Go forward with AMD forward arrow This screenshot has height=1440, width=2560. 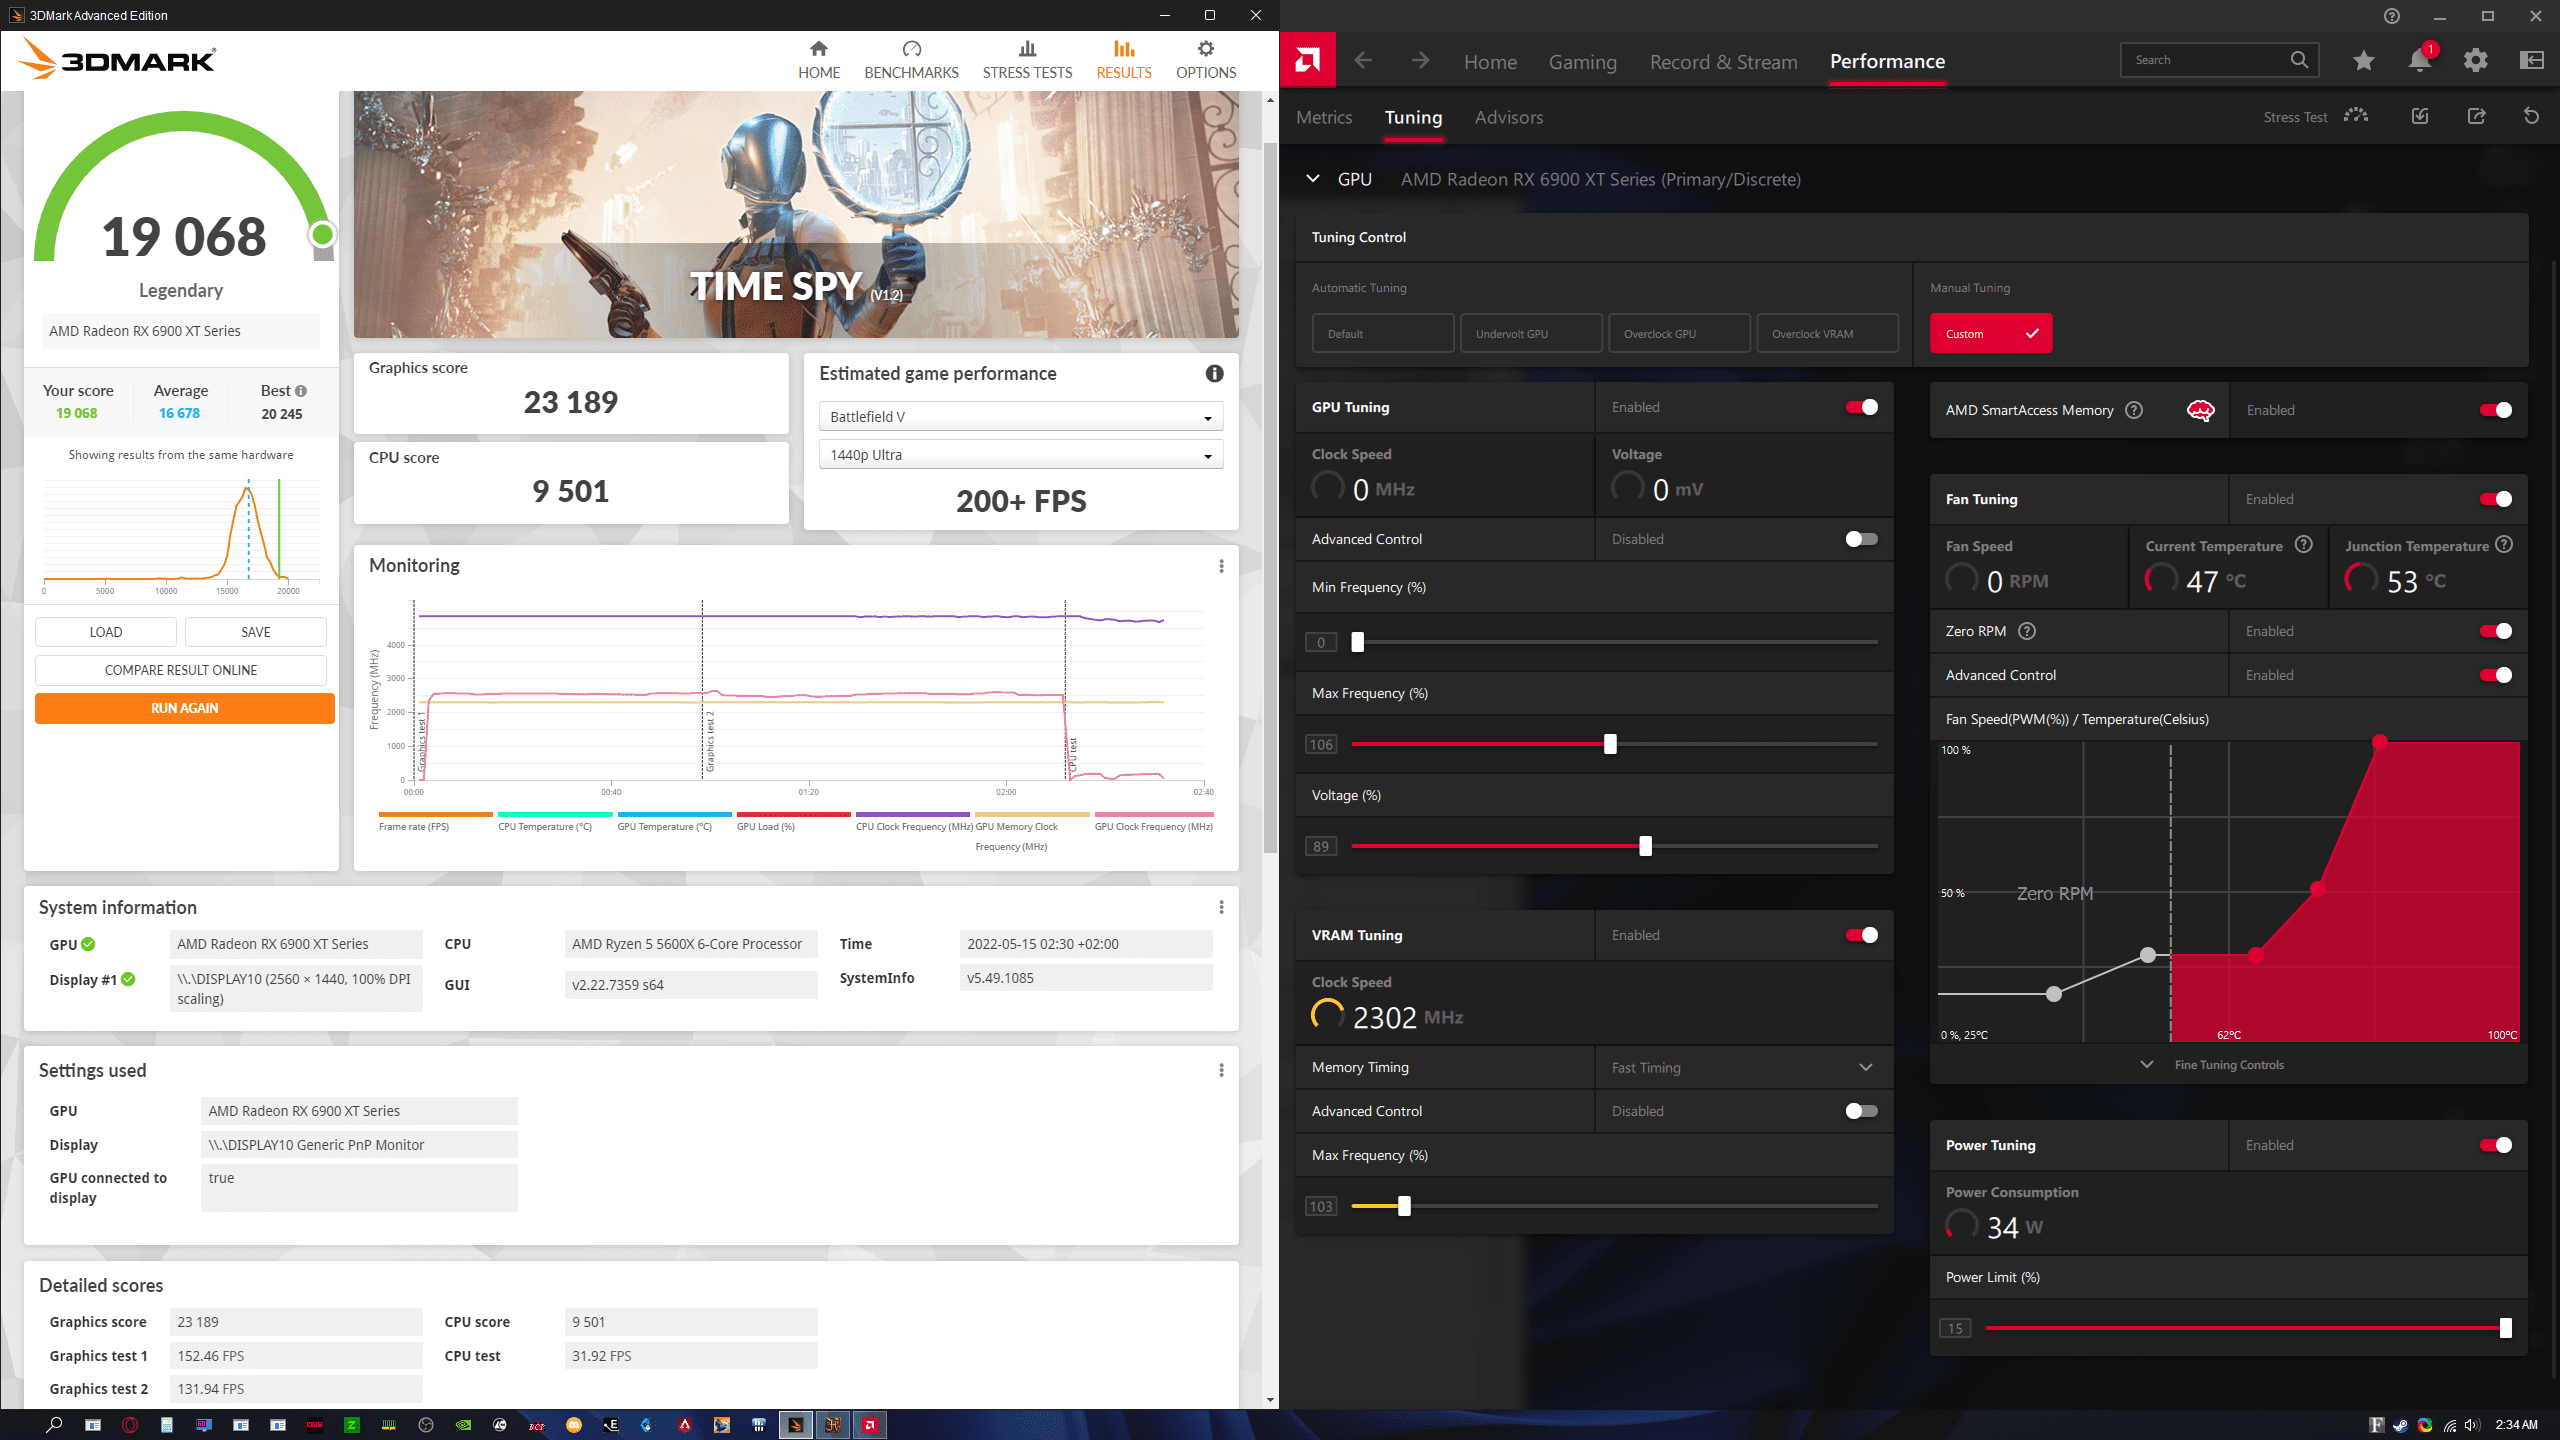[x=1420, y=61]
